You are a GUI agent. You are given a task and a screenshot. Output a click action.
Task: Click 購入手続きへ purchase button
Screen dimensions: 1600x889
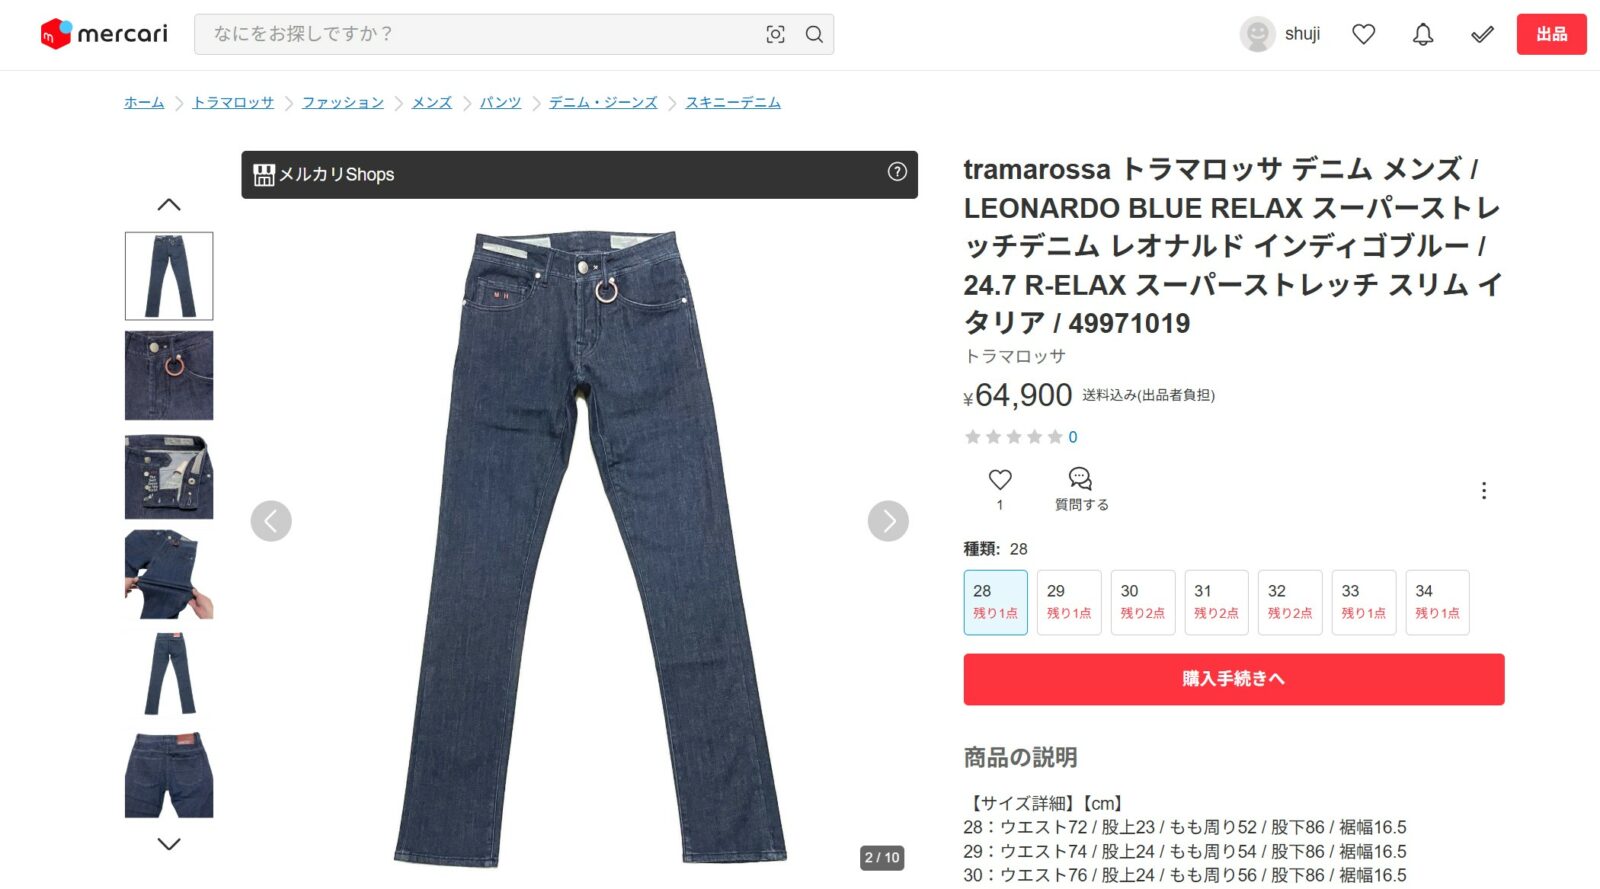pos(1234,679)
